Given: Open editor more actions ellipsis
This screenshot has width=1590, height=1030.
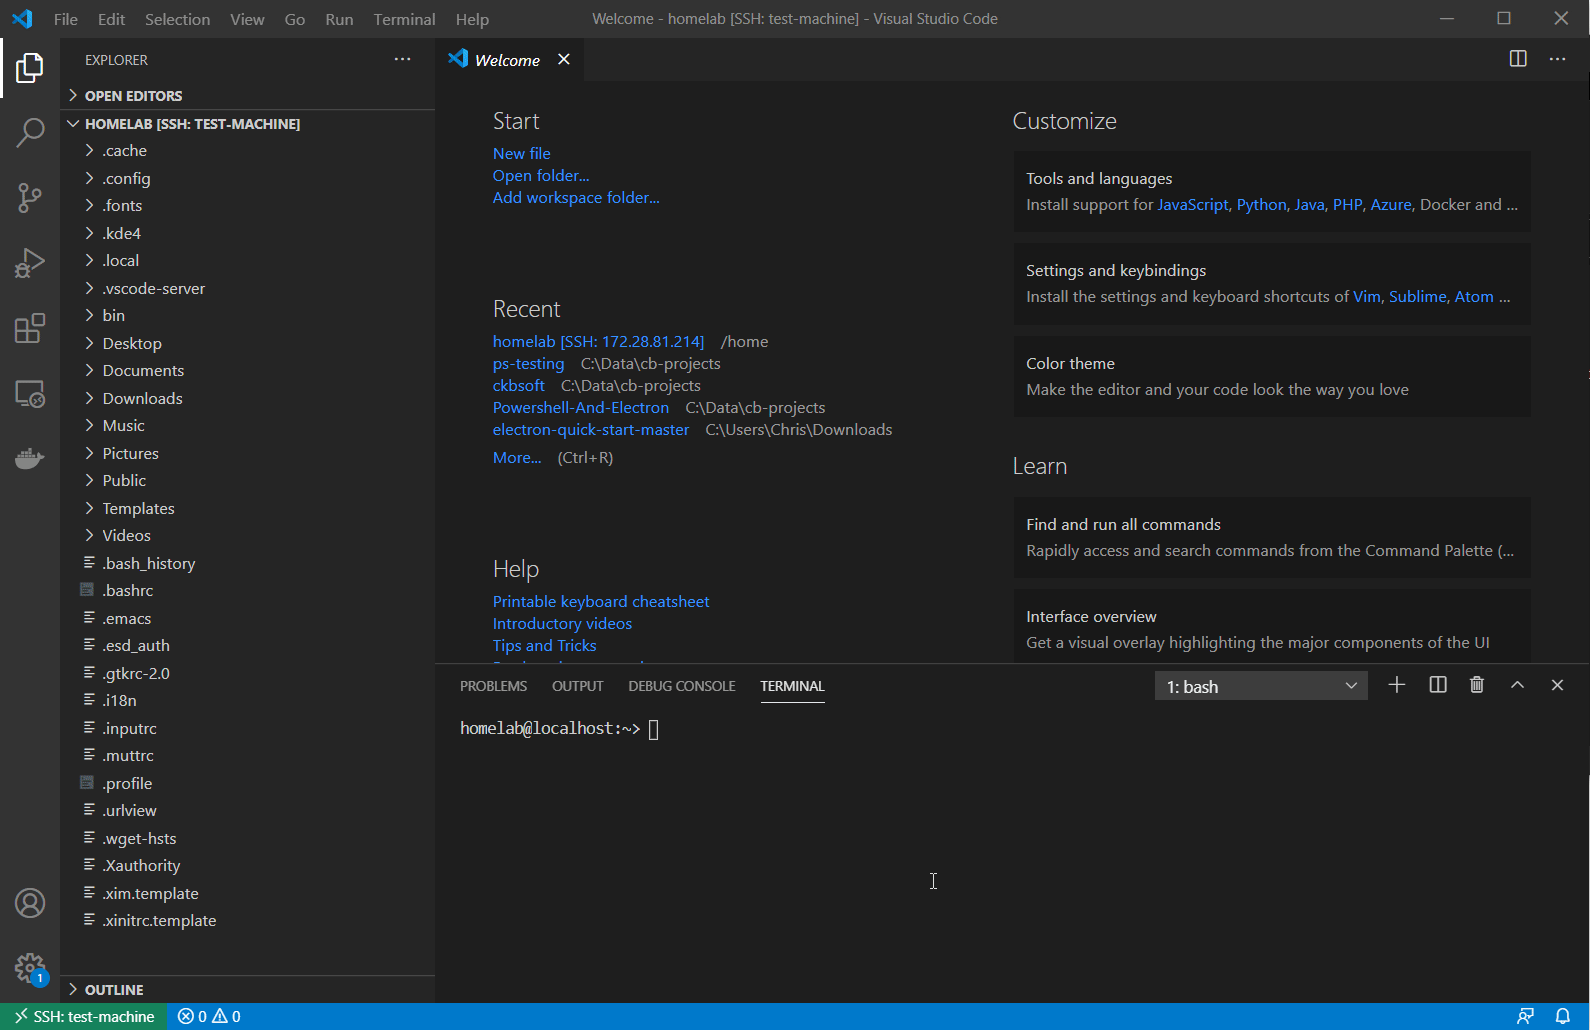Looking at the screenshot, I should click(x=1557, y=59).
